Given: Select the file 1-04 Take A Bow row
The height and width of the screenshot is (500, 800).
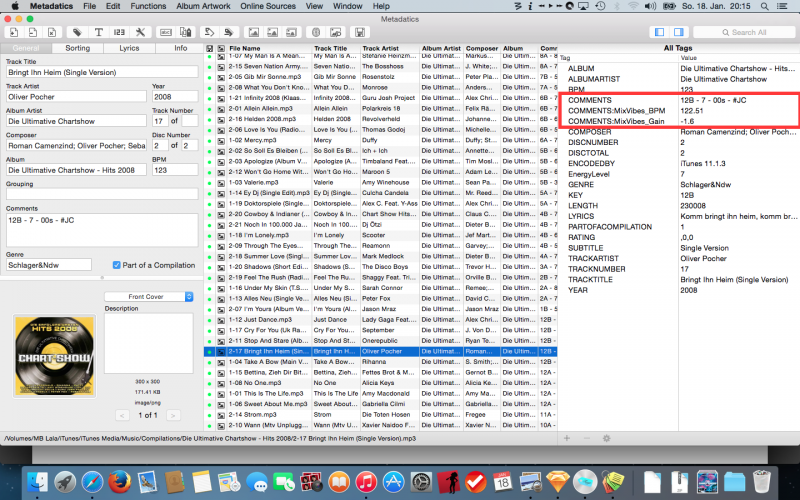Looking at the screenshot, I should [380, 362].
